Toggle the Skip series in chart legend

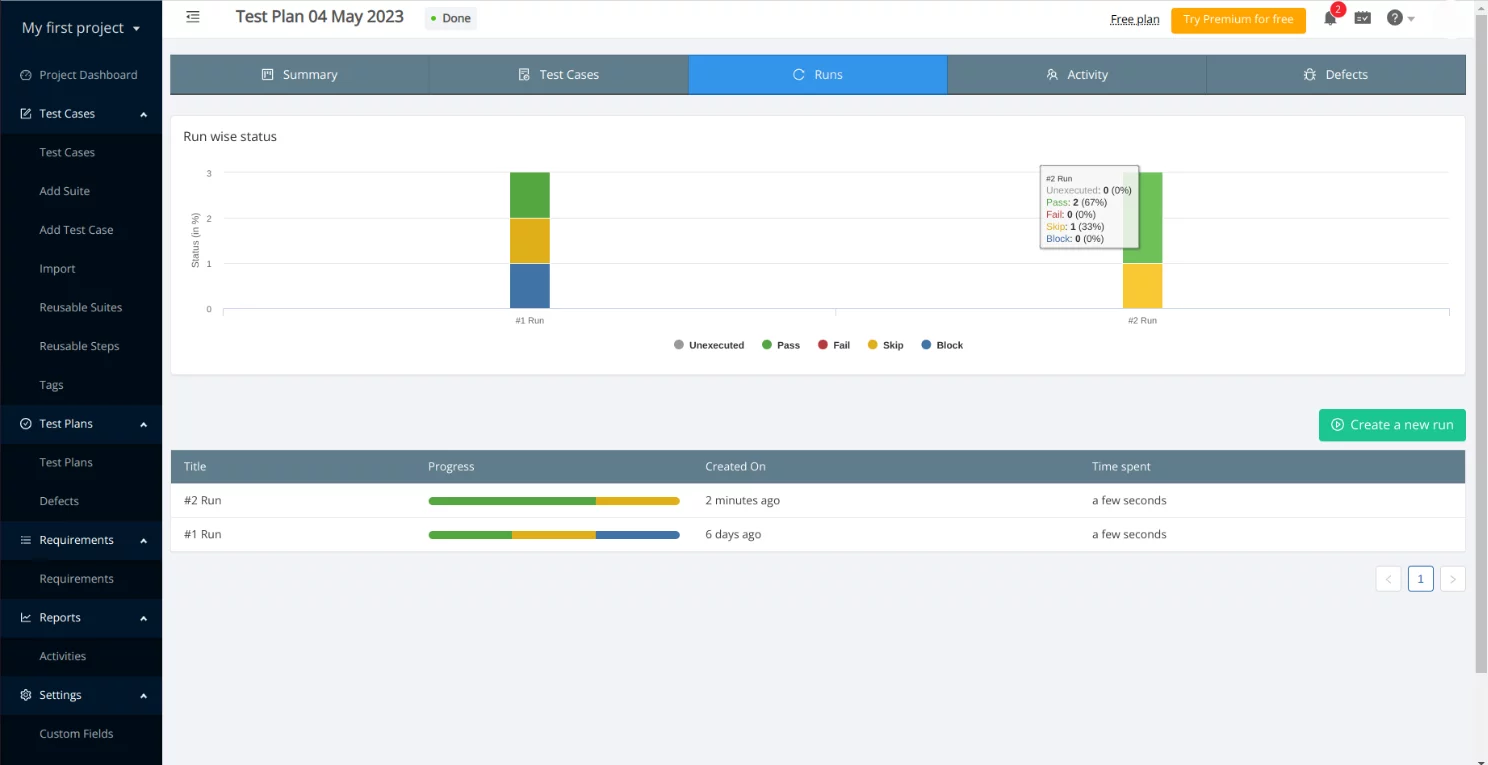click(884, 345)
